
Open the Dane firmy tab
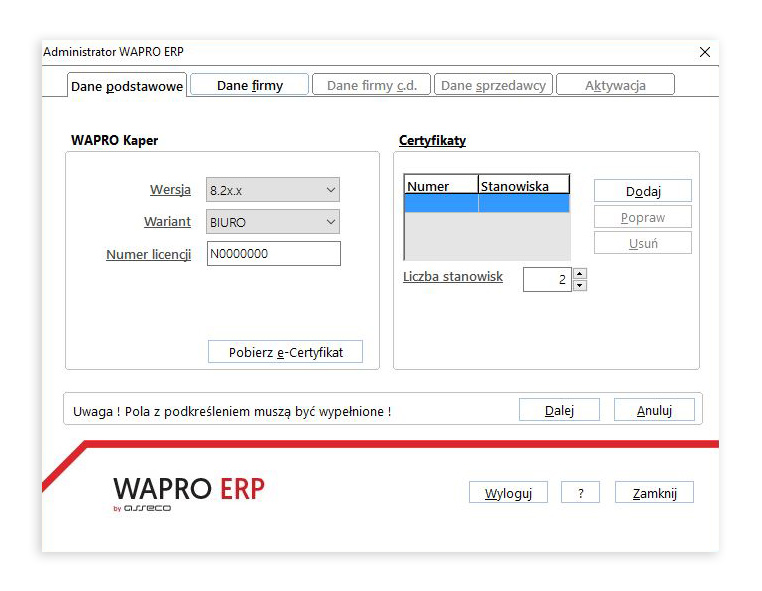point(250,85)
